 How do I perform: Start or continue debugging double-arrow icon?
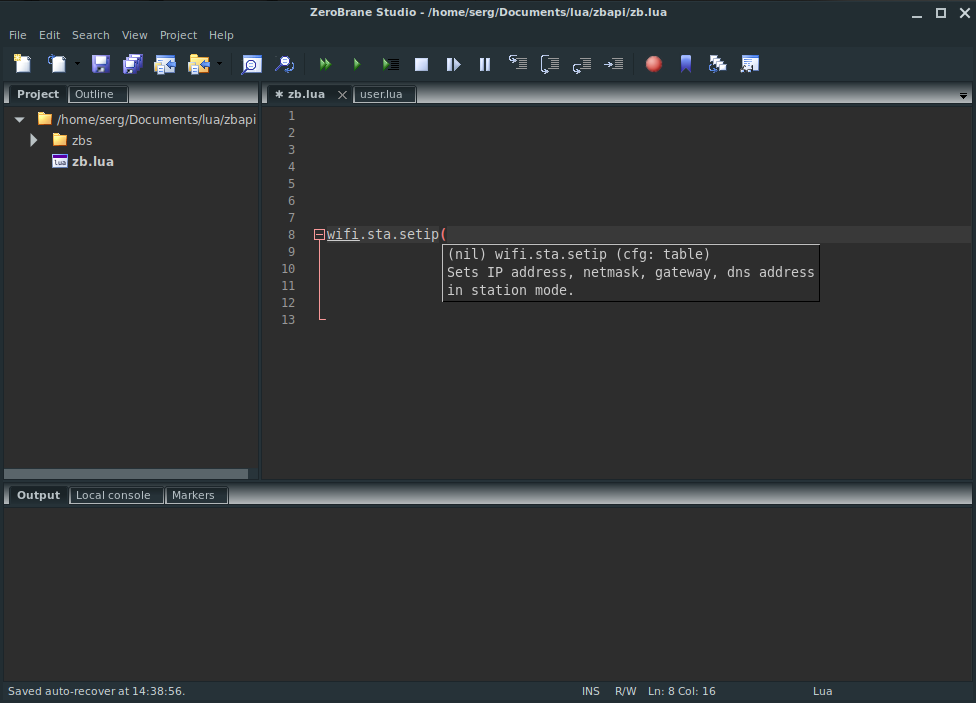click(x=325, y=64)
